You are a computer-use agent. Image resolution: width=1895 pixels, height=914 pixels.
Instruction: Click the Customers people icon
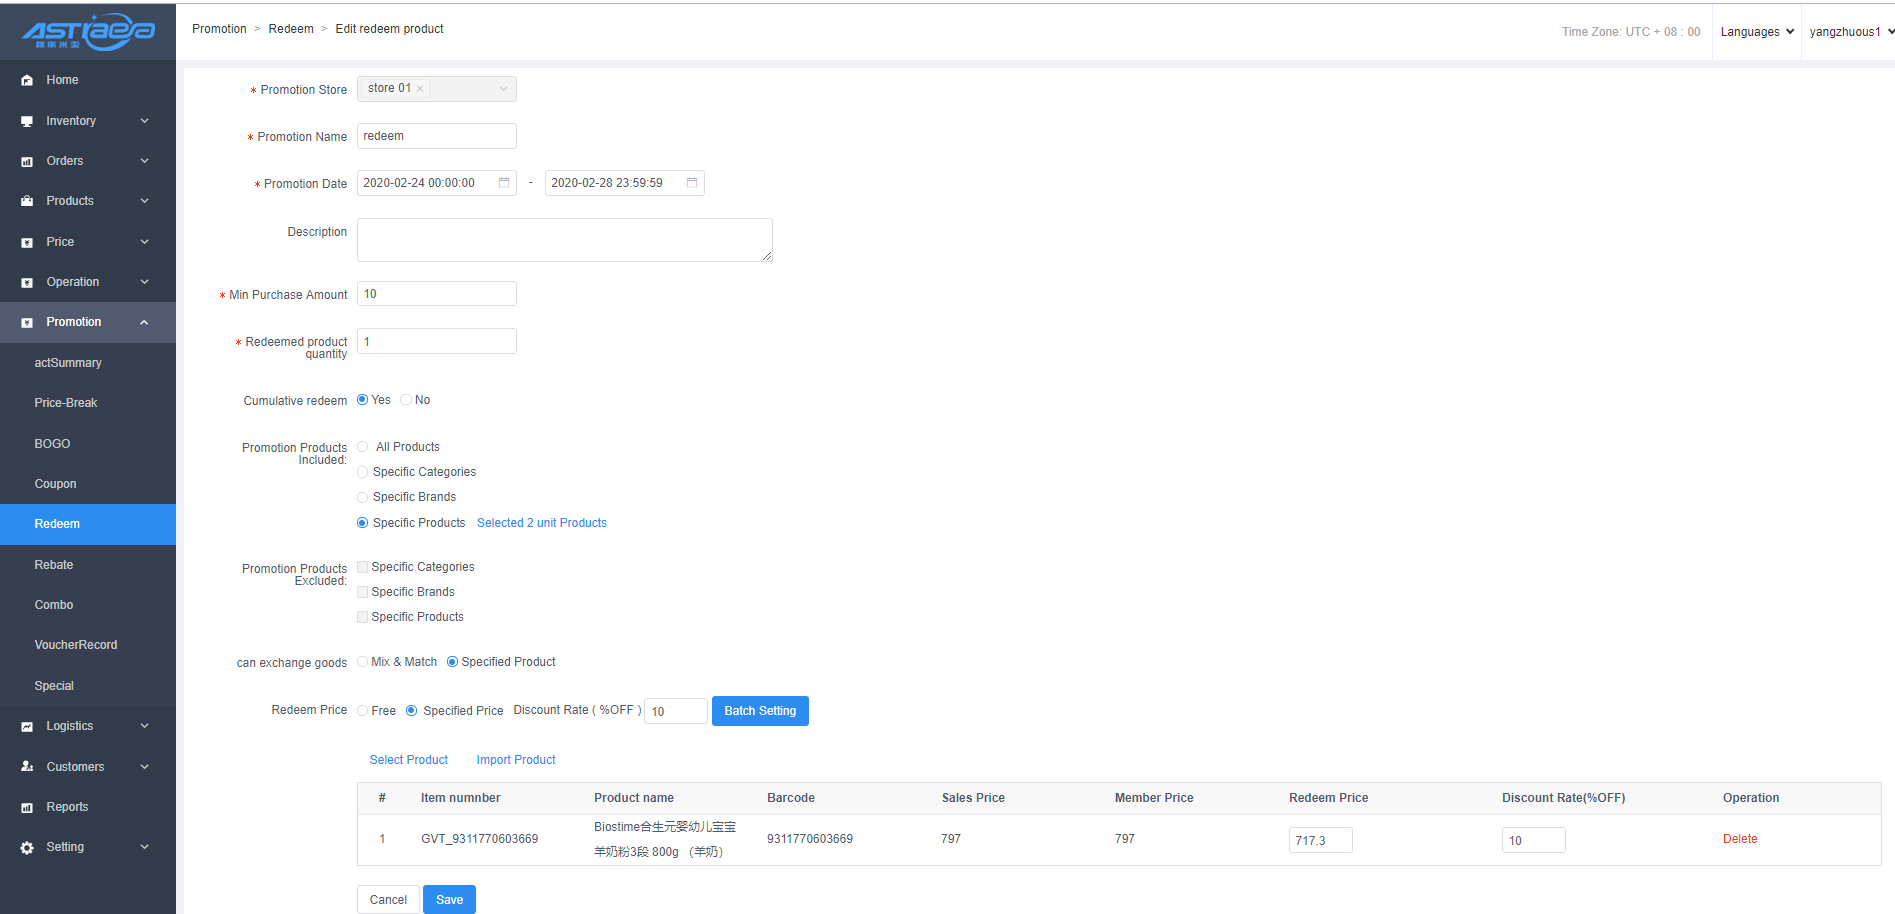tap(27, 767)
